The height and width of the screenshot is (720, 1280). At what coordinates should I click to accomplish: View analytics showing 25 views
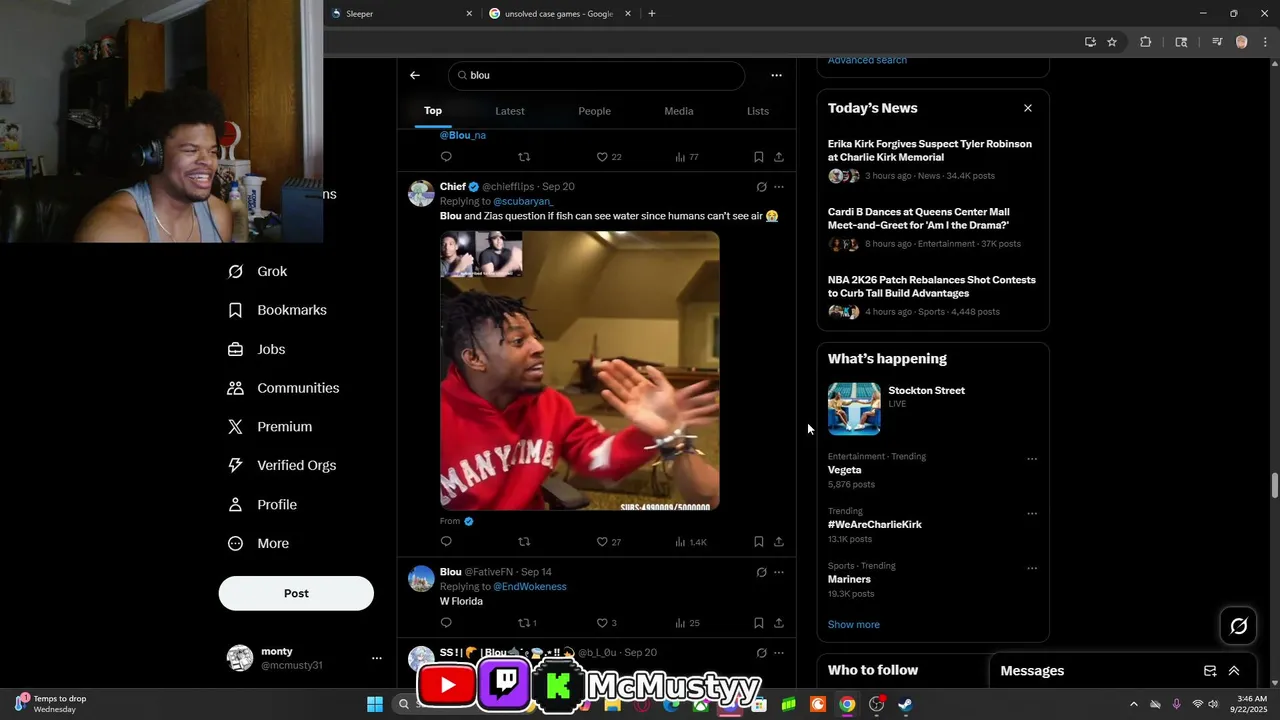click(x=687, y=623)
